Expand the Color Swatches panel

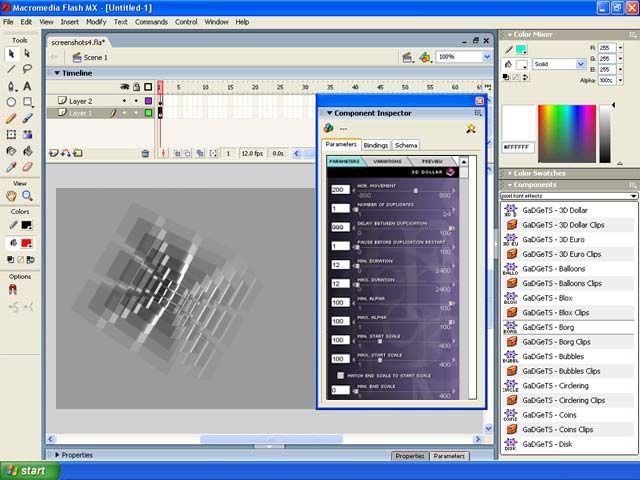coord(540,172)
